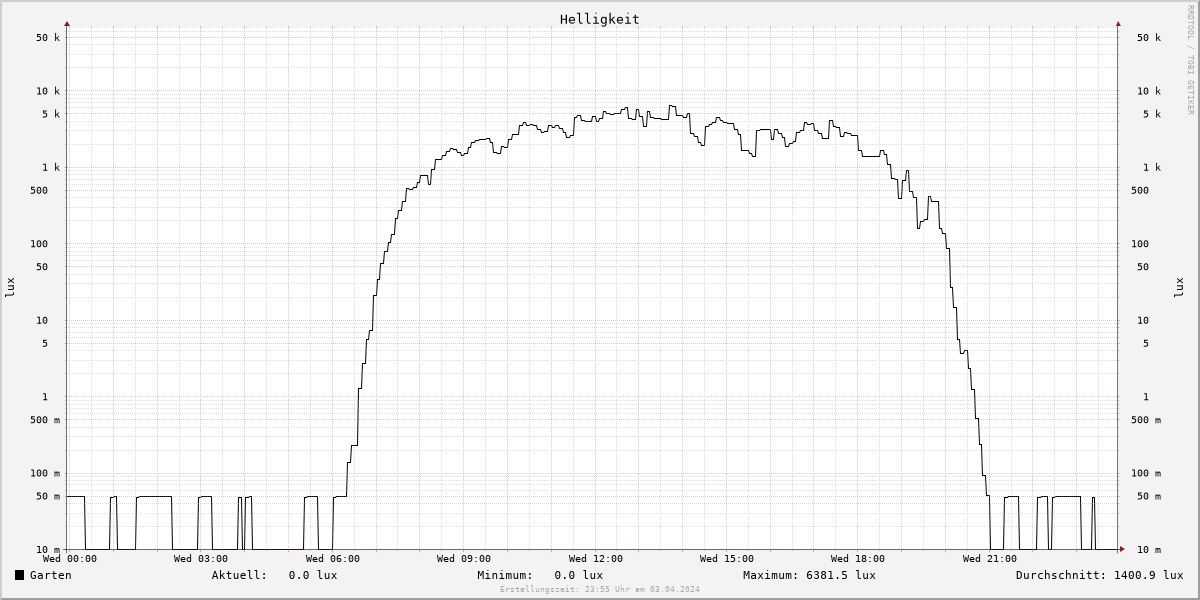Select the "Garten" legend label
The width and height of the screenshot is (1200, 600).
click(51, 575)
